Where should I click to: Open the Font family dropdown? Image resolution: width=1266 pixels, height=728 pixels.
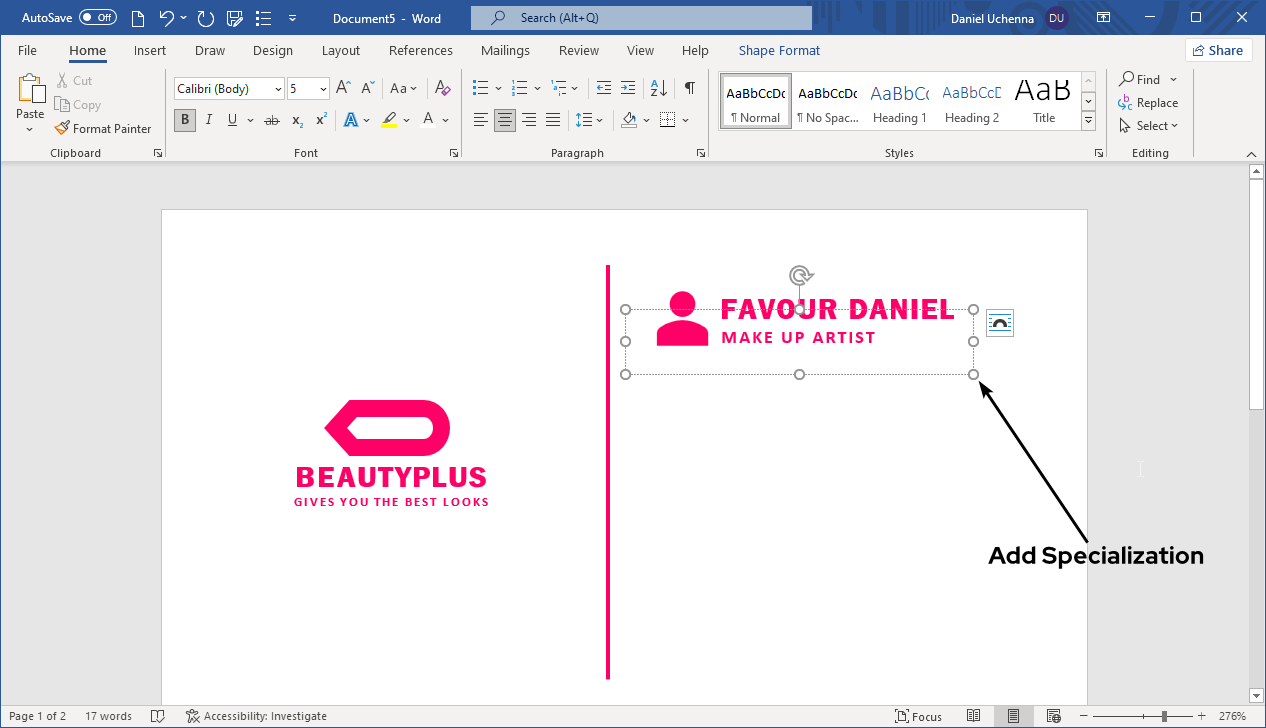pyautogui.click(x=278, y=88)
